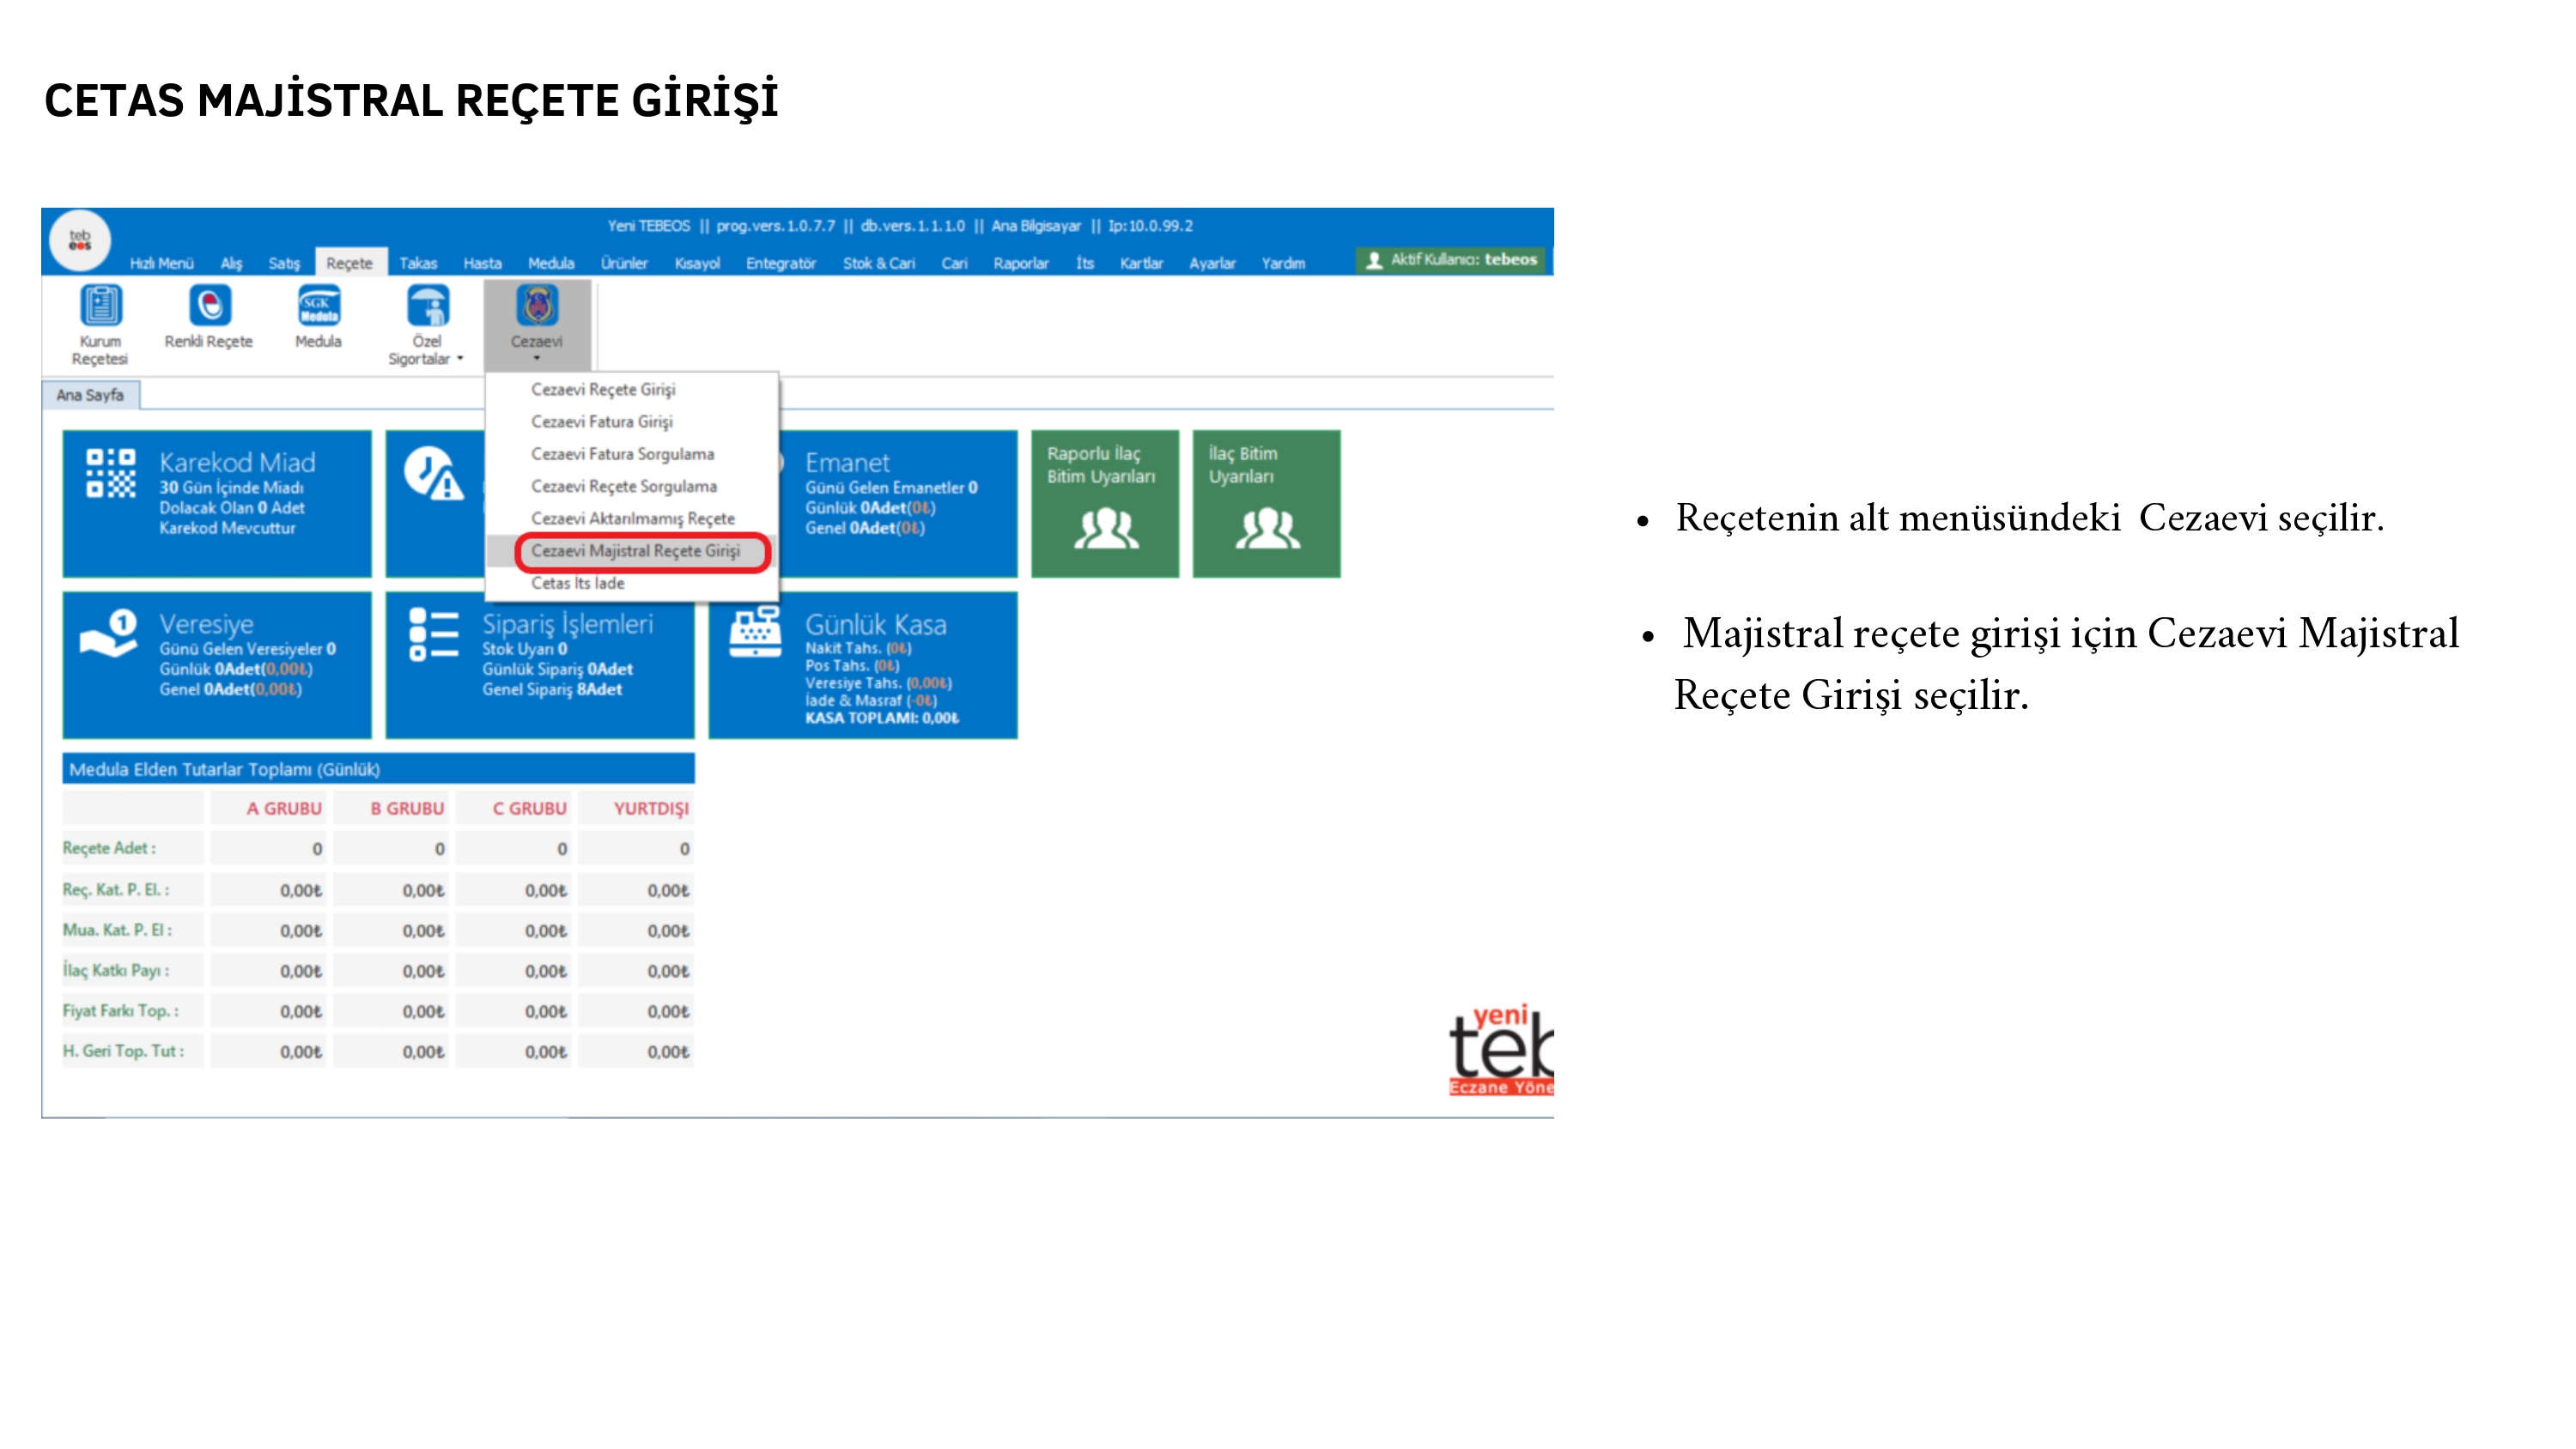Screen dimensions: 2576x1449
Task: Select the Ana Sayfa page tab
Action: (90, 395)
